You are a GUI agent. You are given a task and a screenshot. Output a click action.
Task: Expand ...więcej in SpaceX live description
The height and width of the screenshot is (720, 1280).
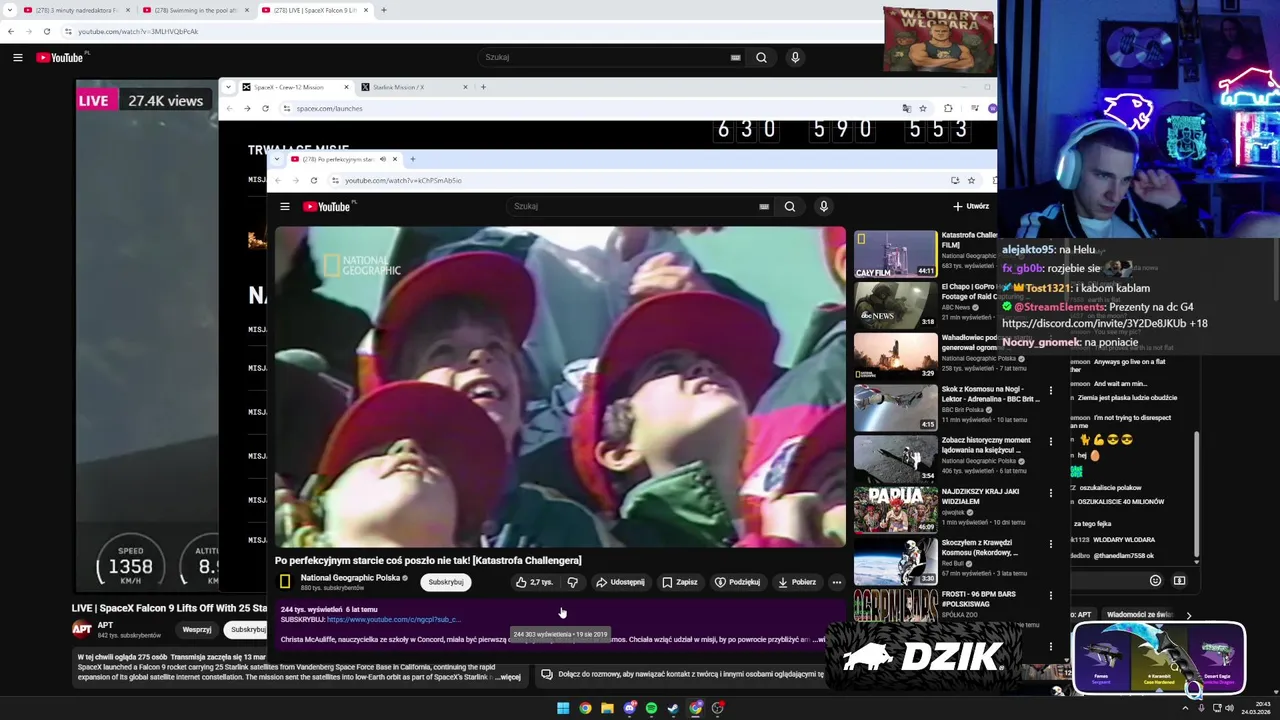point(508,677)
